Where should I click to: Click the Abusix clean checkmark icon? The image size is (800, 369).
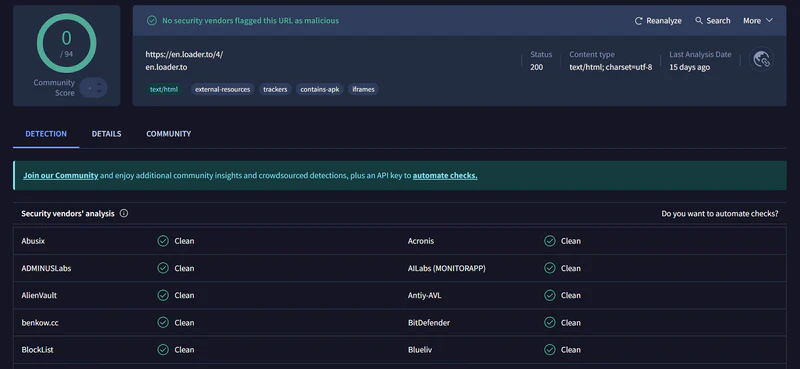[163, 241]
